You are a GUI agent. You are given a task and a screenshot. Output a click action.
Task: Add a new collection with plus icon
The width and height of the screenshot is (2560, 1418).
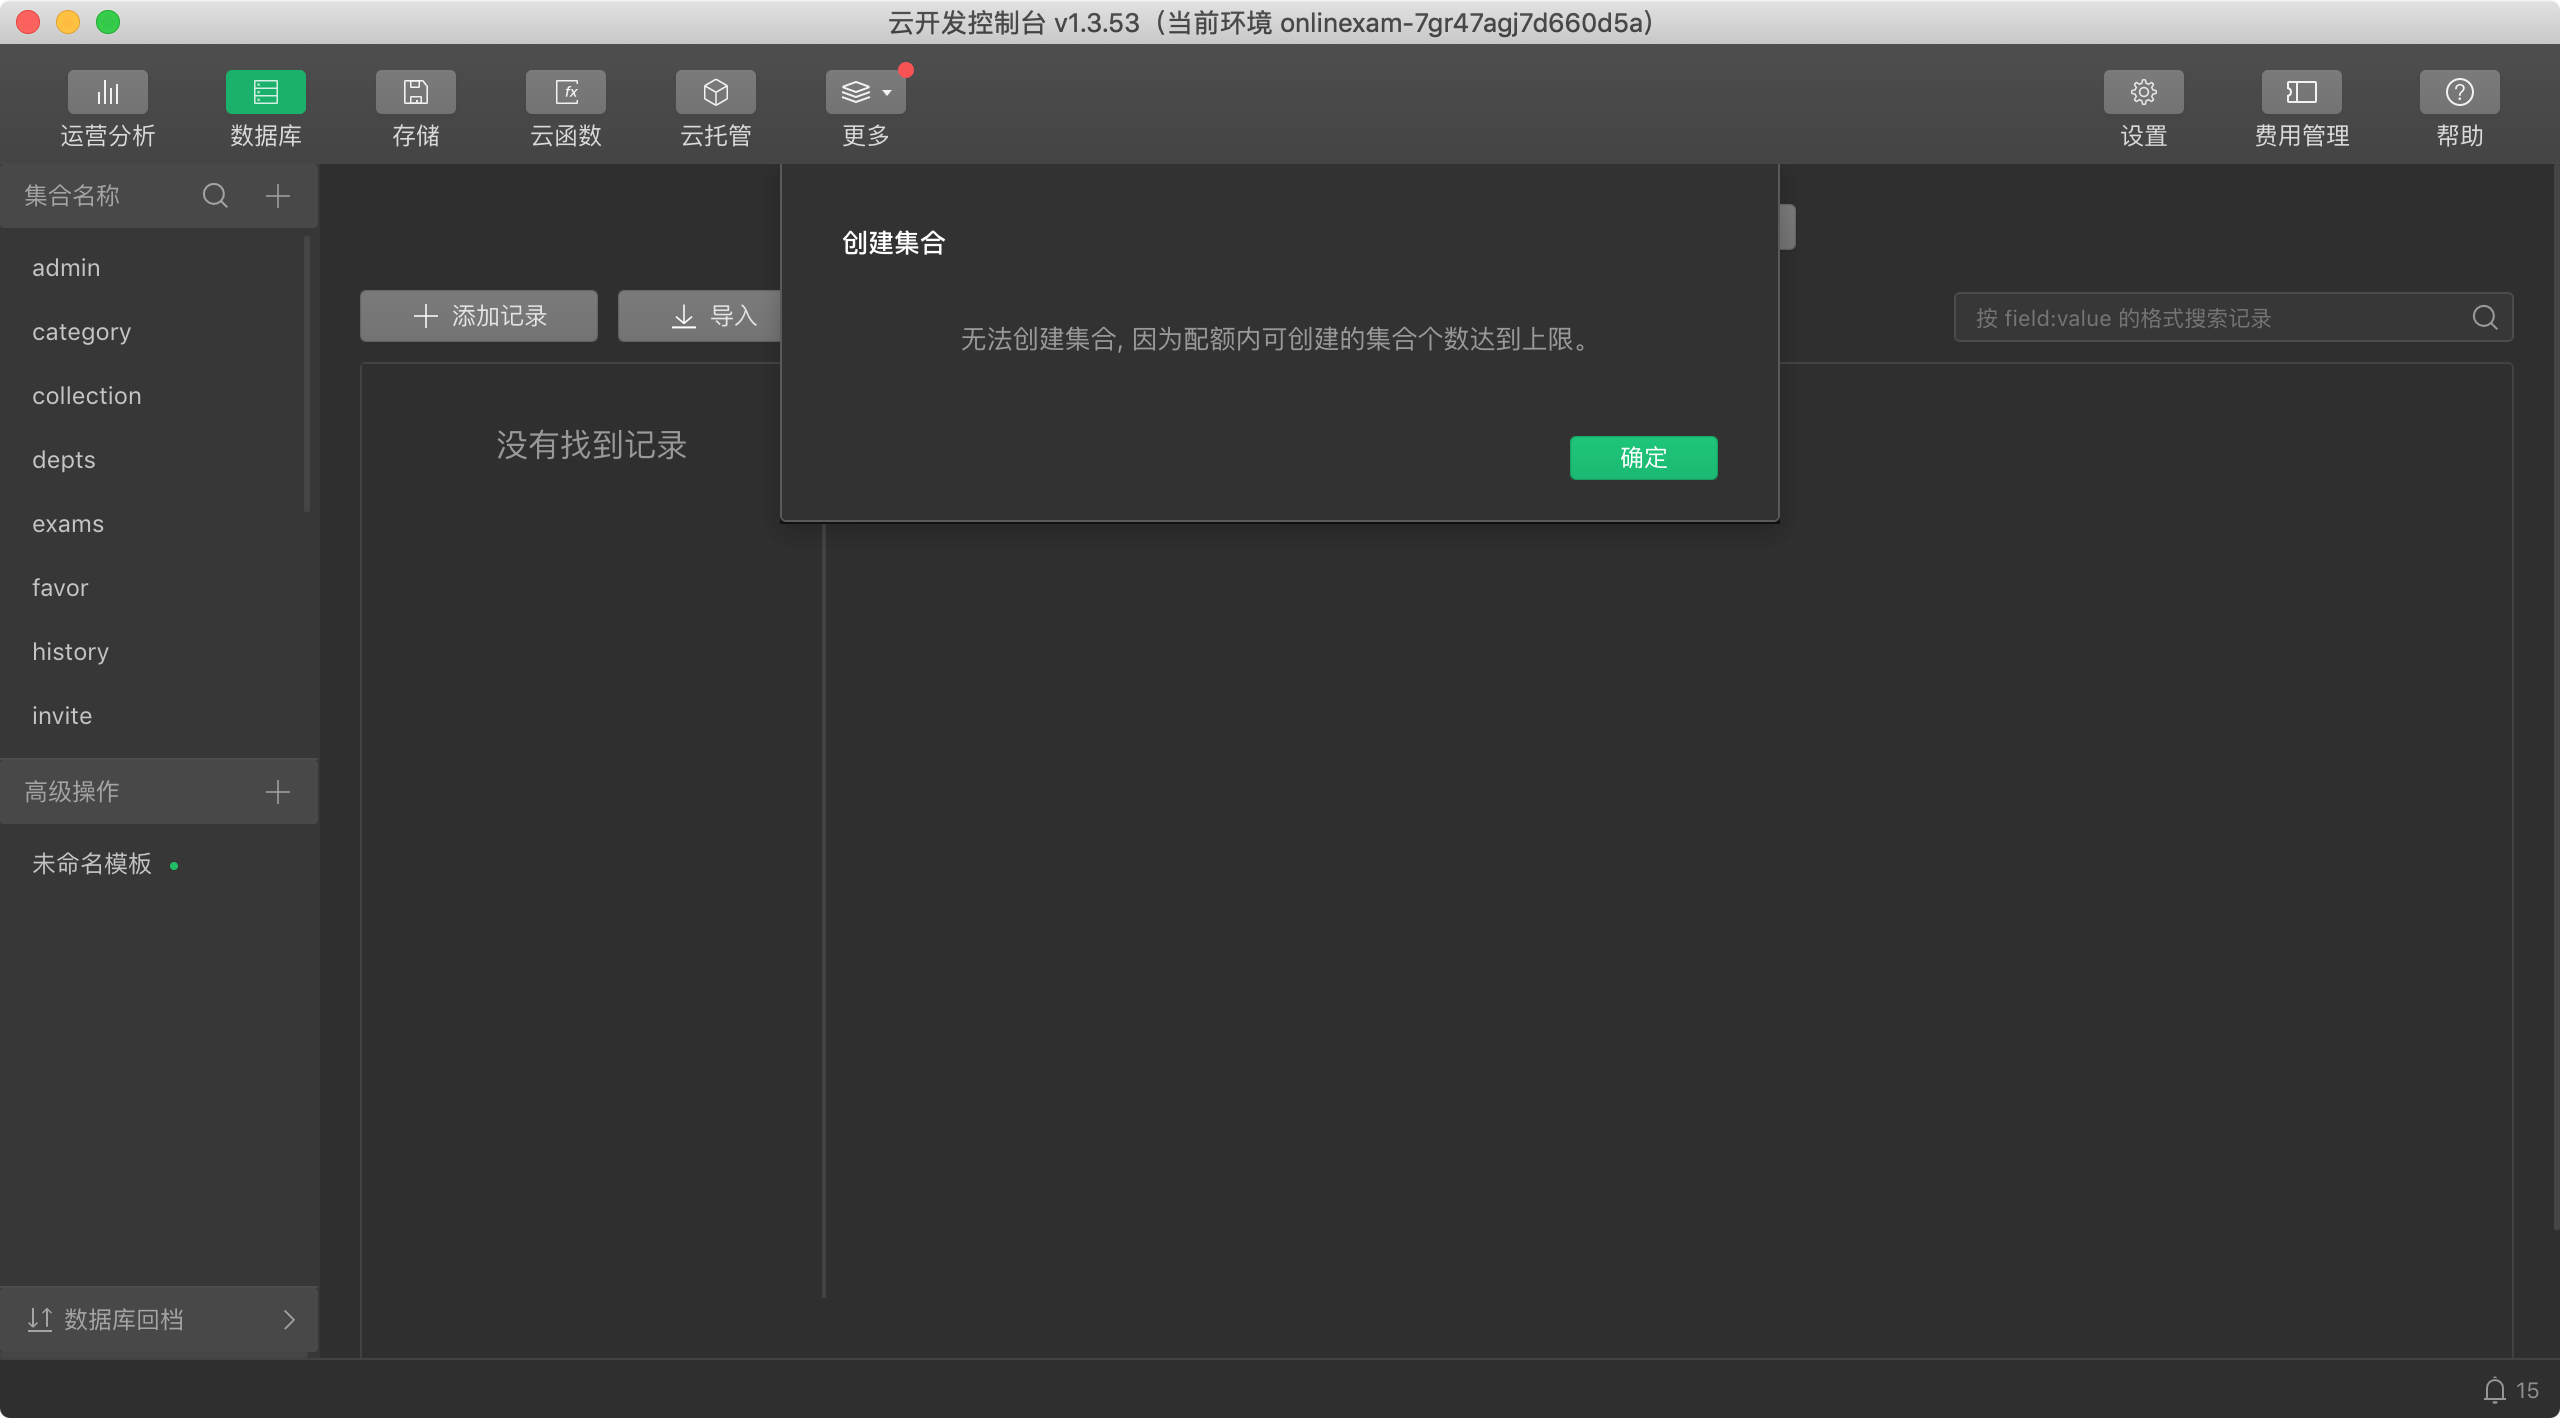click(x=278, y=196)
